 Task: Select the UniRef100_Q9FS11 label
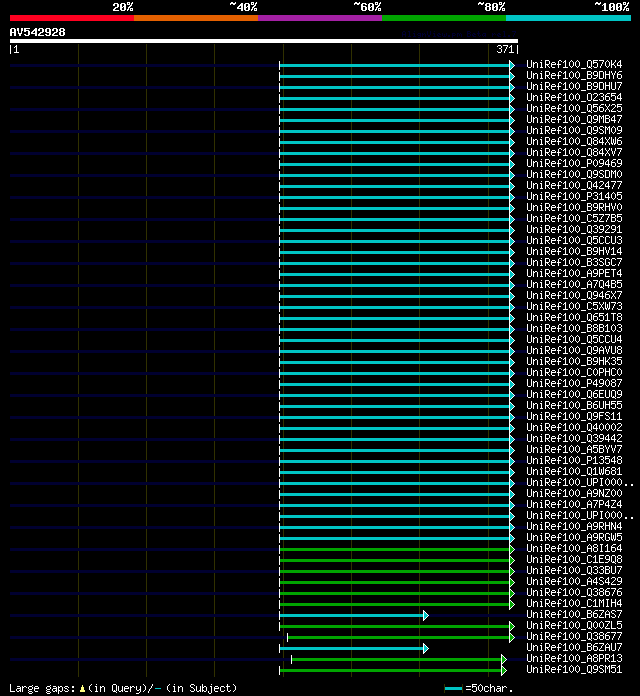[574, 416]
